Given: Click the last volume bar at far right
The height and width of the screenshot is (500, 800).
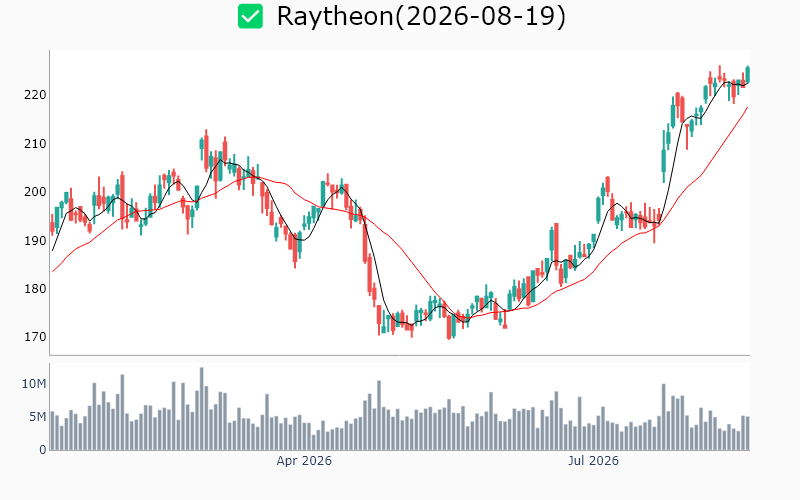Looking at the screenshot, I should (748, 433).
